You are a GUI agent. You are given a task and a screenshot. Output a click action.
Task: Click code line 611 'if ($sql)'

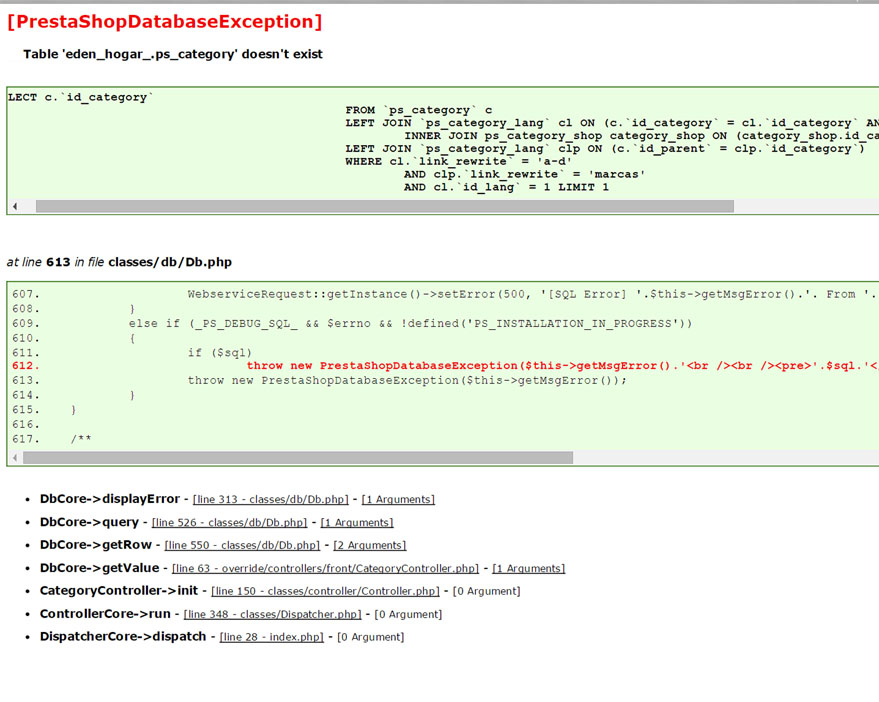[220, 353]
